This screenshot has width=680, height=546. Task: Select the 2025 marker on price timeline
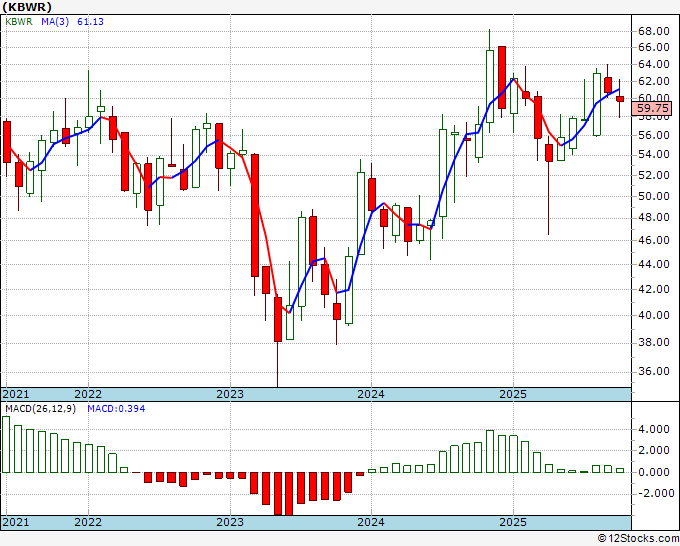coord(513,394)
